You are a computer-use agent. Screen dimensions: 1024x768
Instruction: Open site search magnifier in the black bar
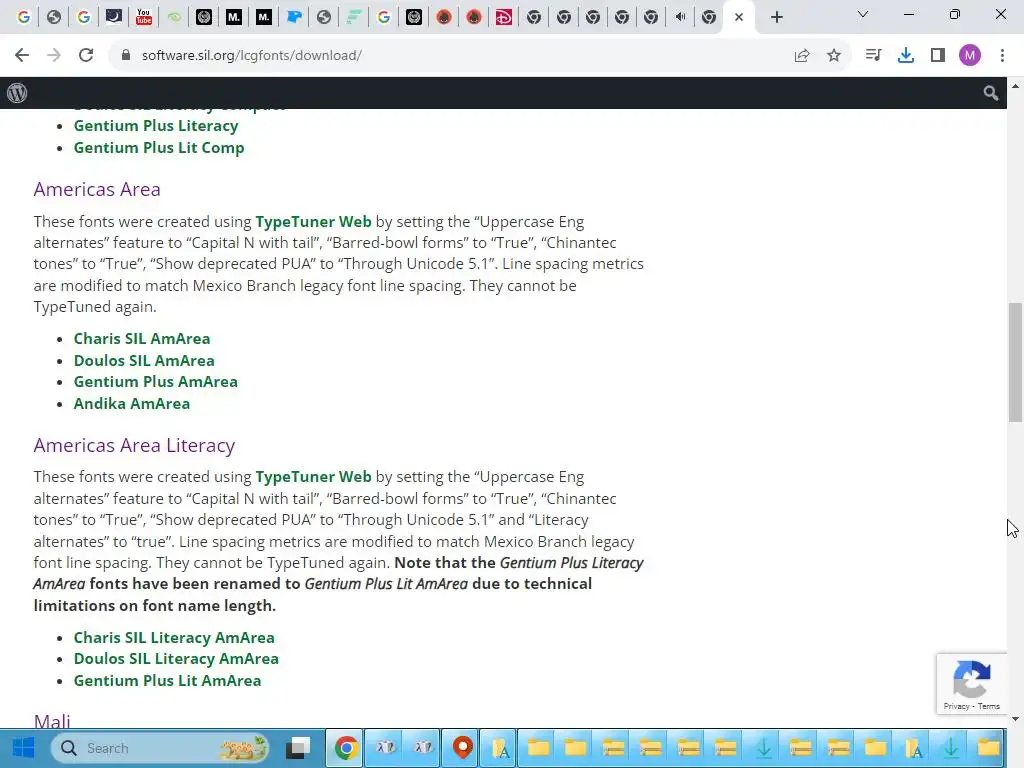991,93
